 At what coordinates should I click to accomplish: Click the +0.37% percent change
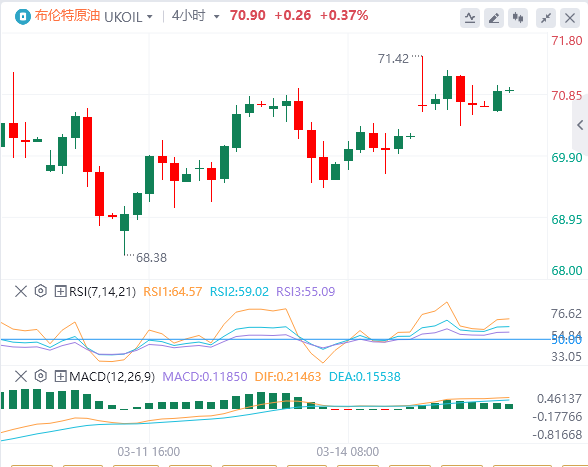tap(344, 15)
